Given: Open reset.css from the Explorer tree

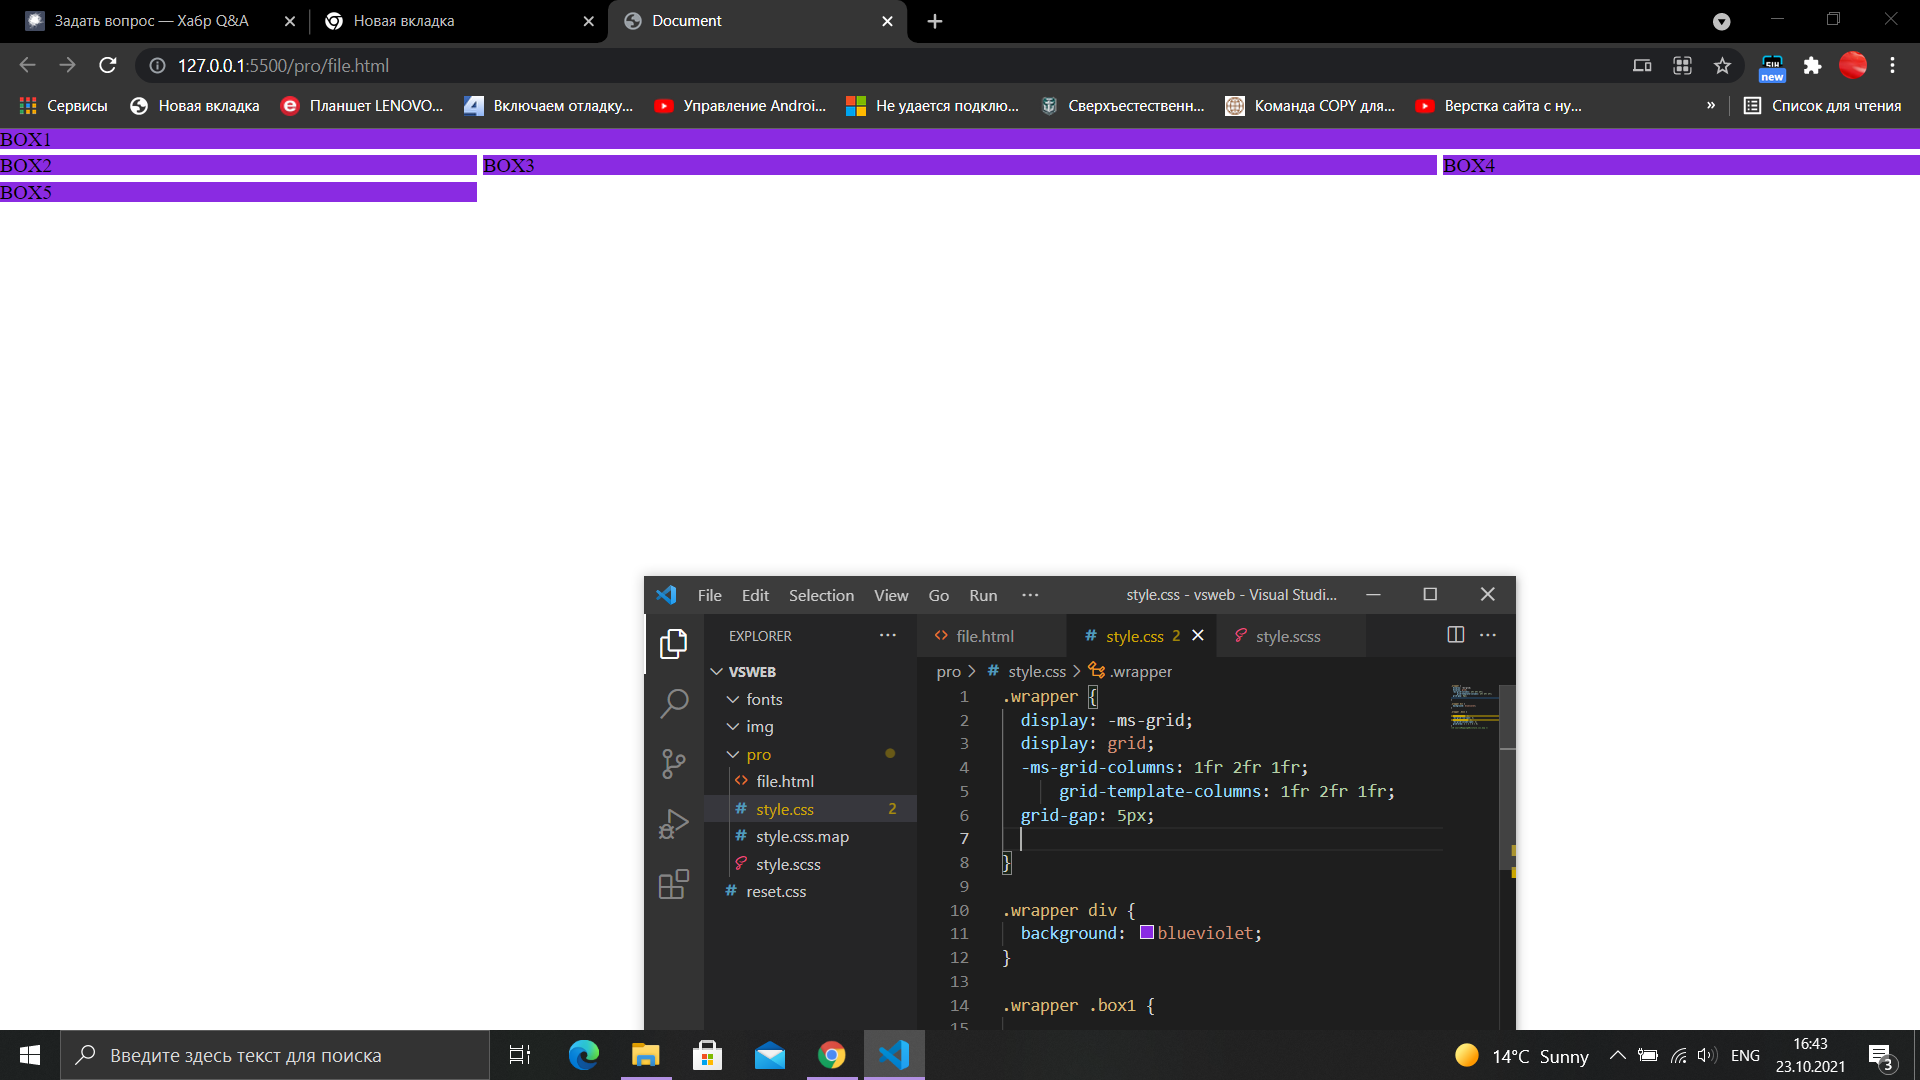Looking at the screenshot, I should 810,891.
